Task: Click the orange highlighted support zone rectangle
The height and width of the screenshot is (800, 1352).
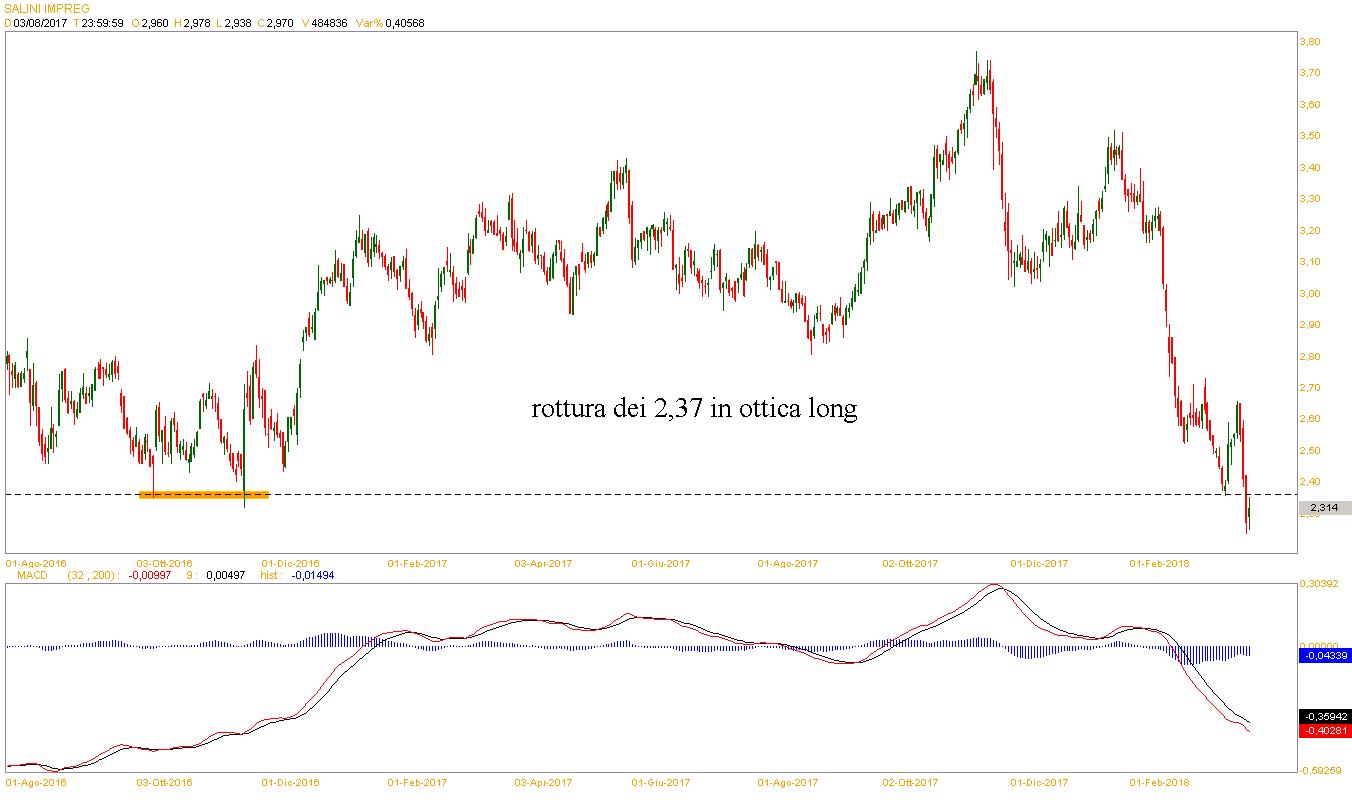Action: coord(204,494)
